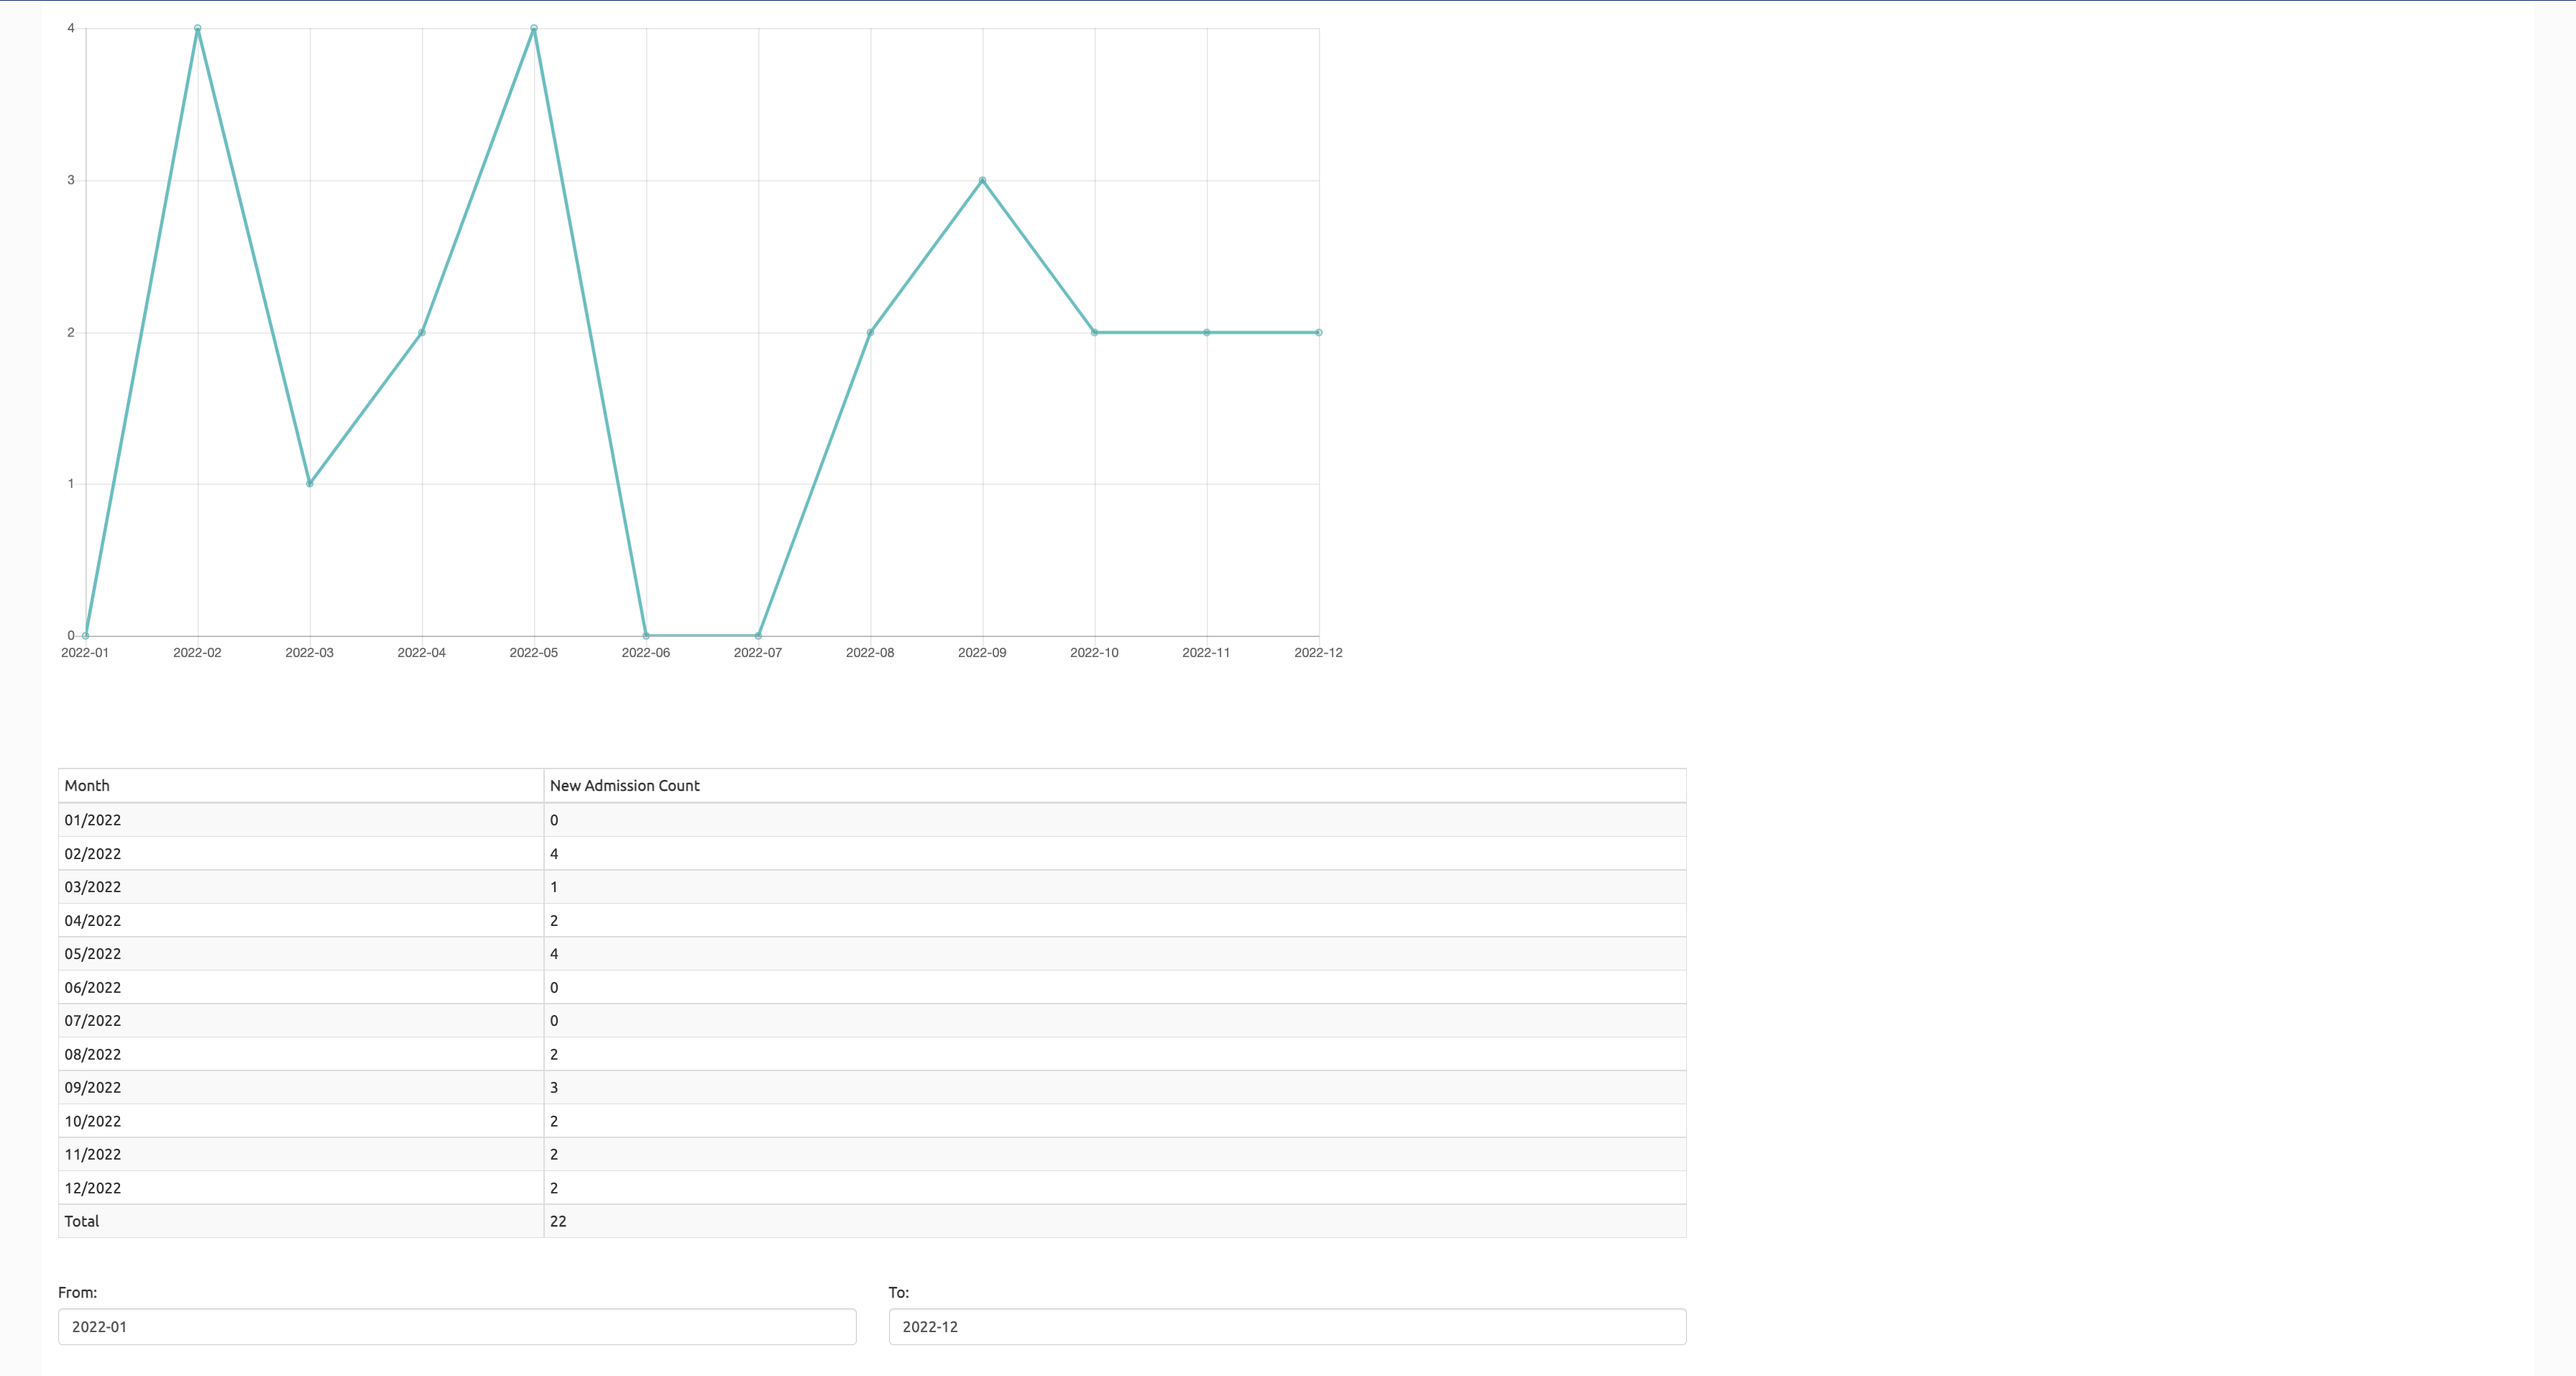Image resolution: width=2576 pixels, height=1376 pixels.
Task: Click the 2022-03 data point at value 1
Action: coord(310,483)
